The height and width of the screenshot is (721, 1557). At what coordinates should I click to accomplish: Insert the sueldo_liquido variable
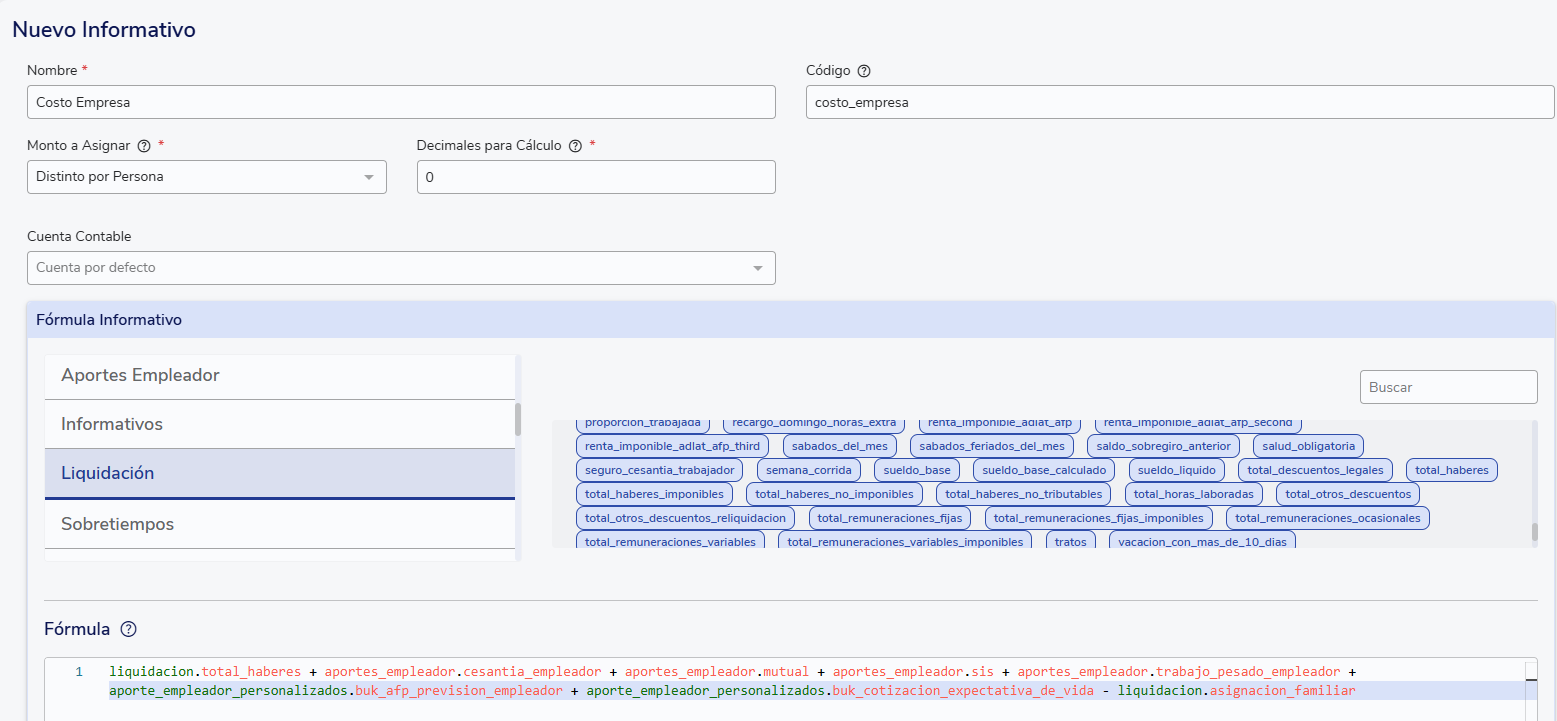click(1176, 470)
